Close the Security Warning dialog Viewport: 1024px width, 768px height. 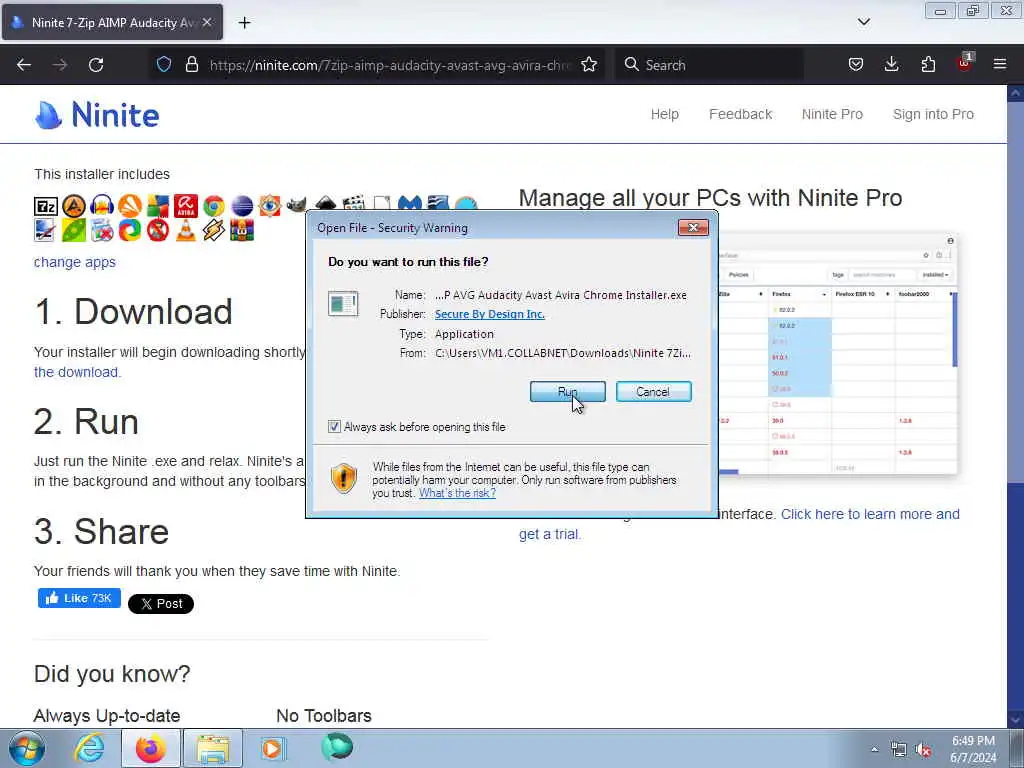pyautogui.click(x=693, y=227)
